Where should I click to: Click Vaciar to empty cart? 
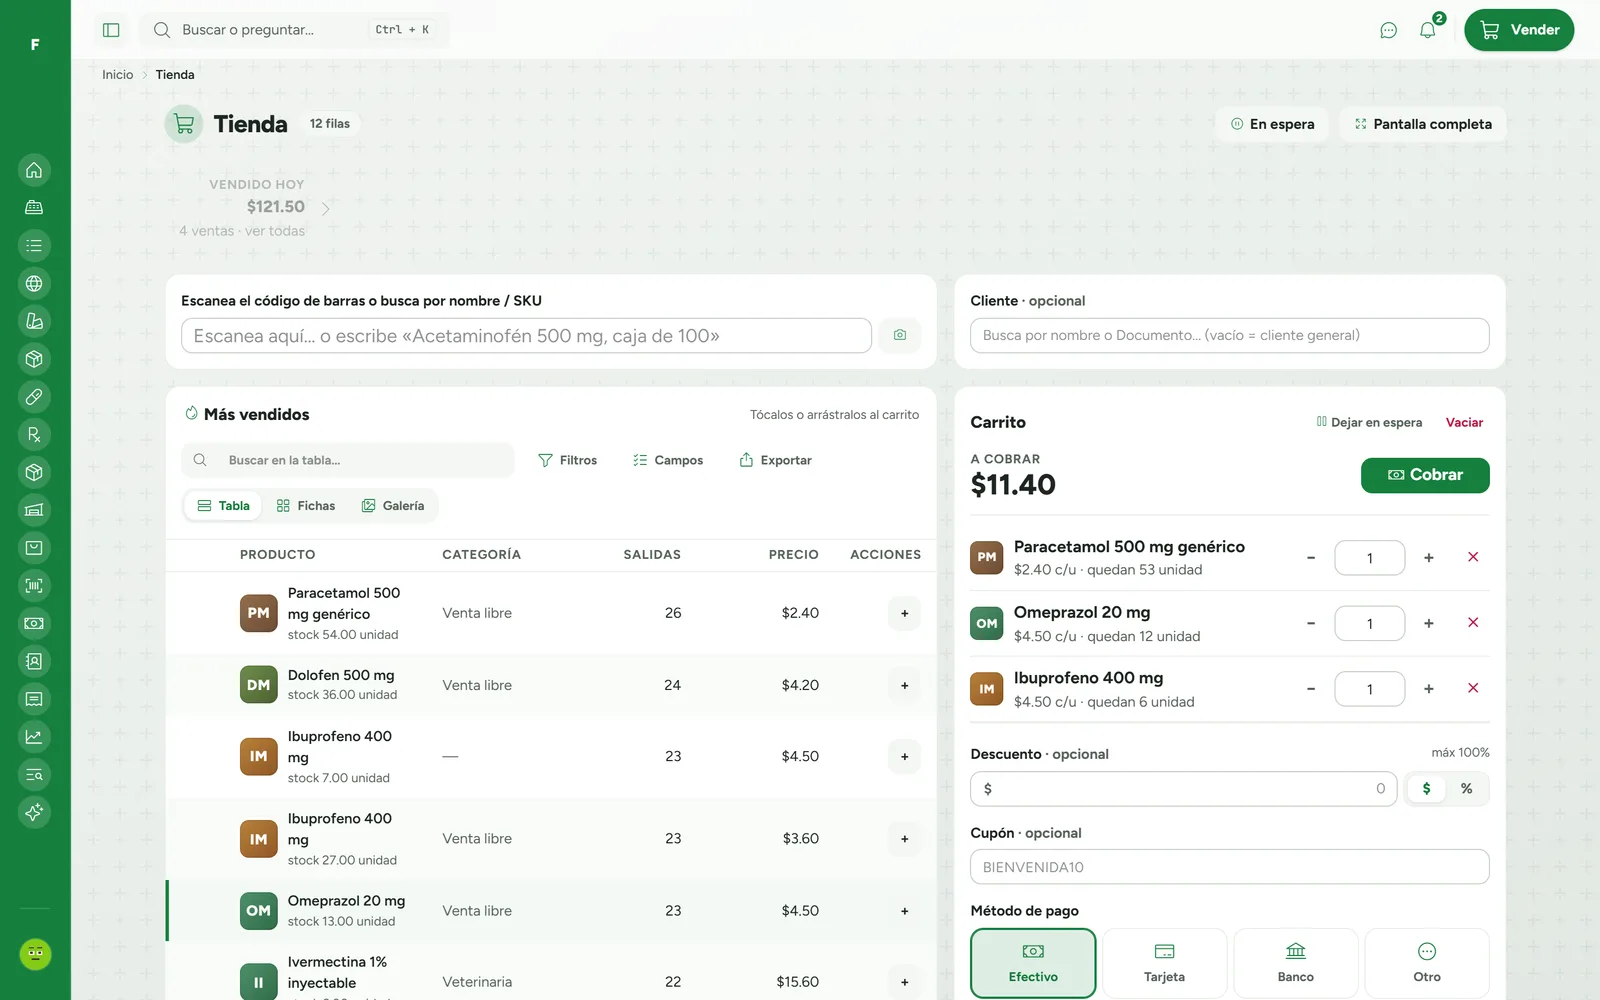1464,423
